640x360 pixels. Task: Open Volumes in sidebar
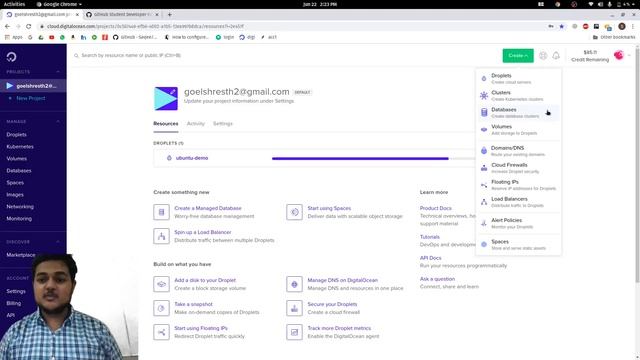click(16, 159)
